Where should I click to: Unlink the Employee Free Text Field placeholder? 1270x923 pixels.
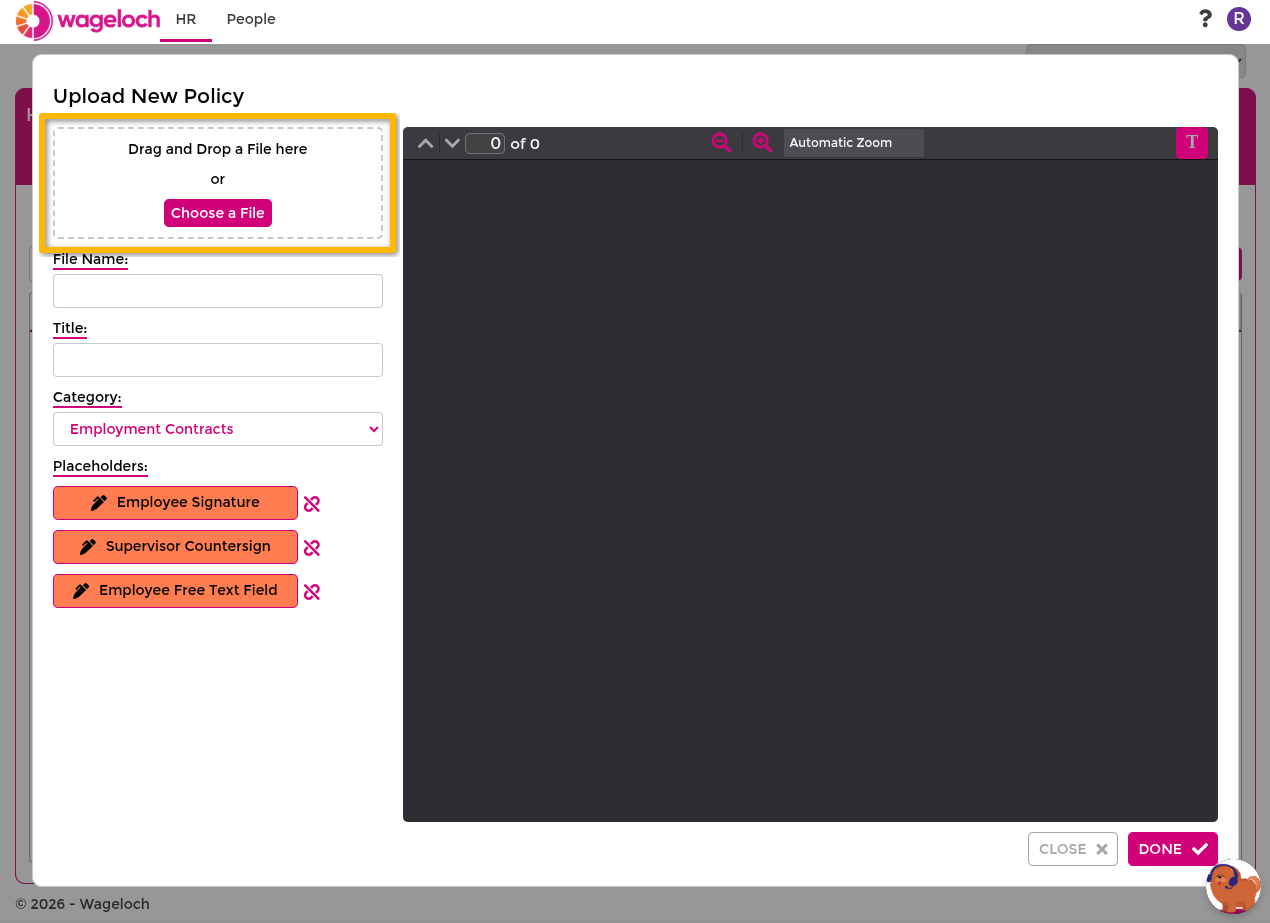(x=312, y=592)
